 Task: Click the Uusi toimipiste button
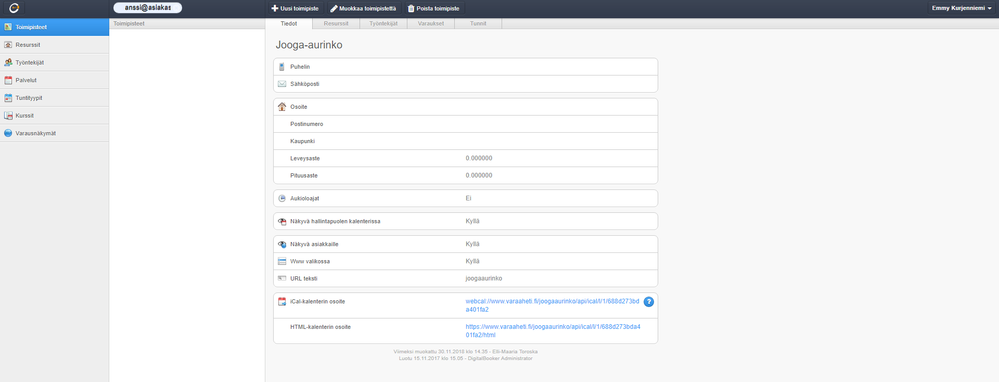(295, 9)
